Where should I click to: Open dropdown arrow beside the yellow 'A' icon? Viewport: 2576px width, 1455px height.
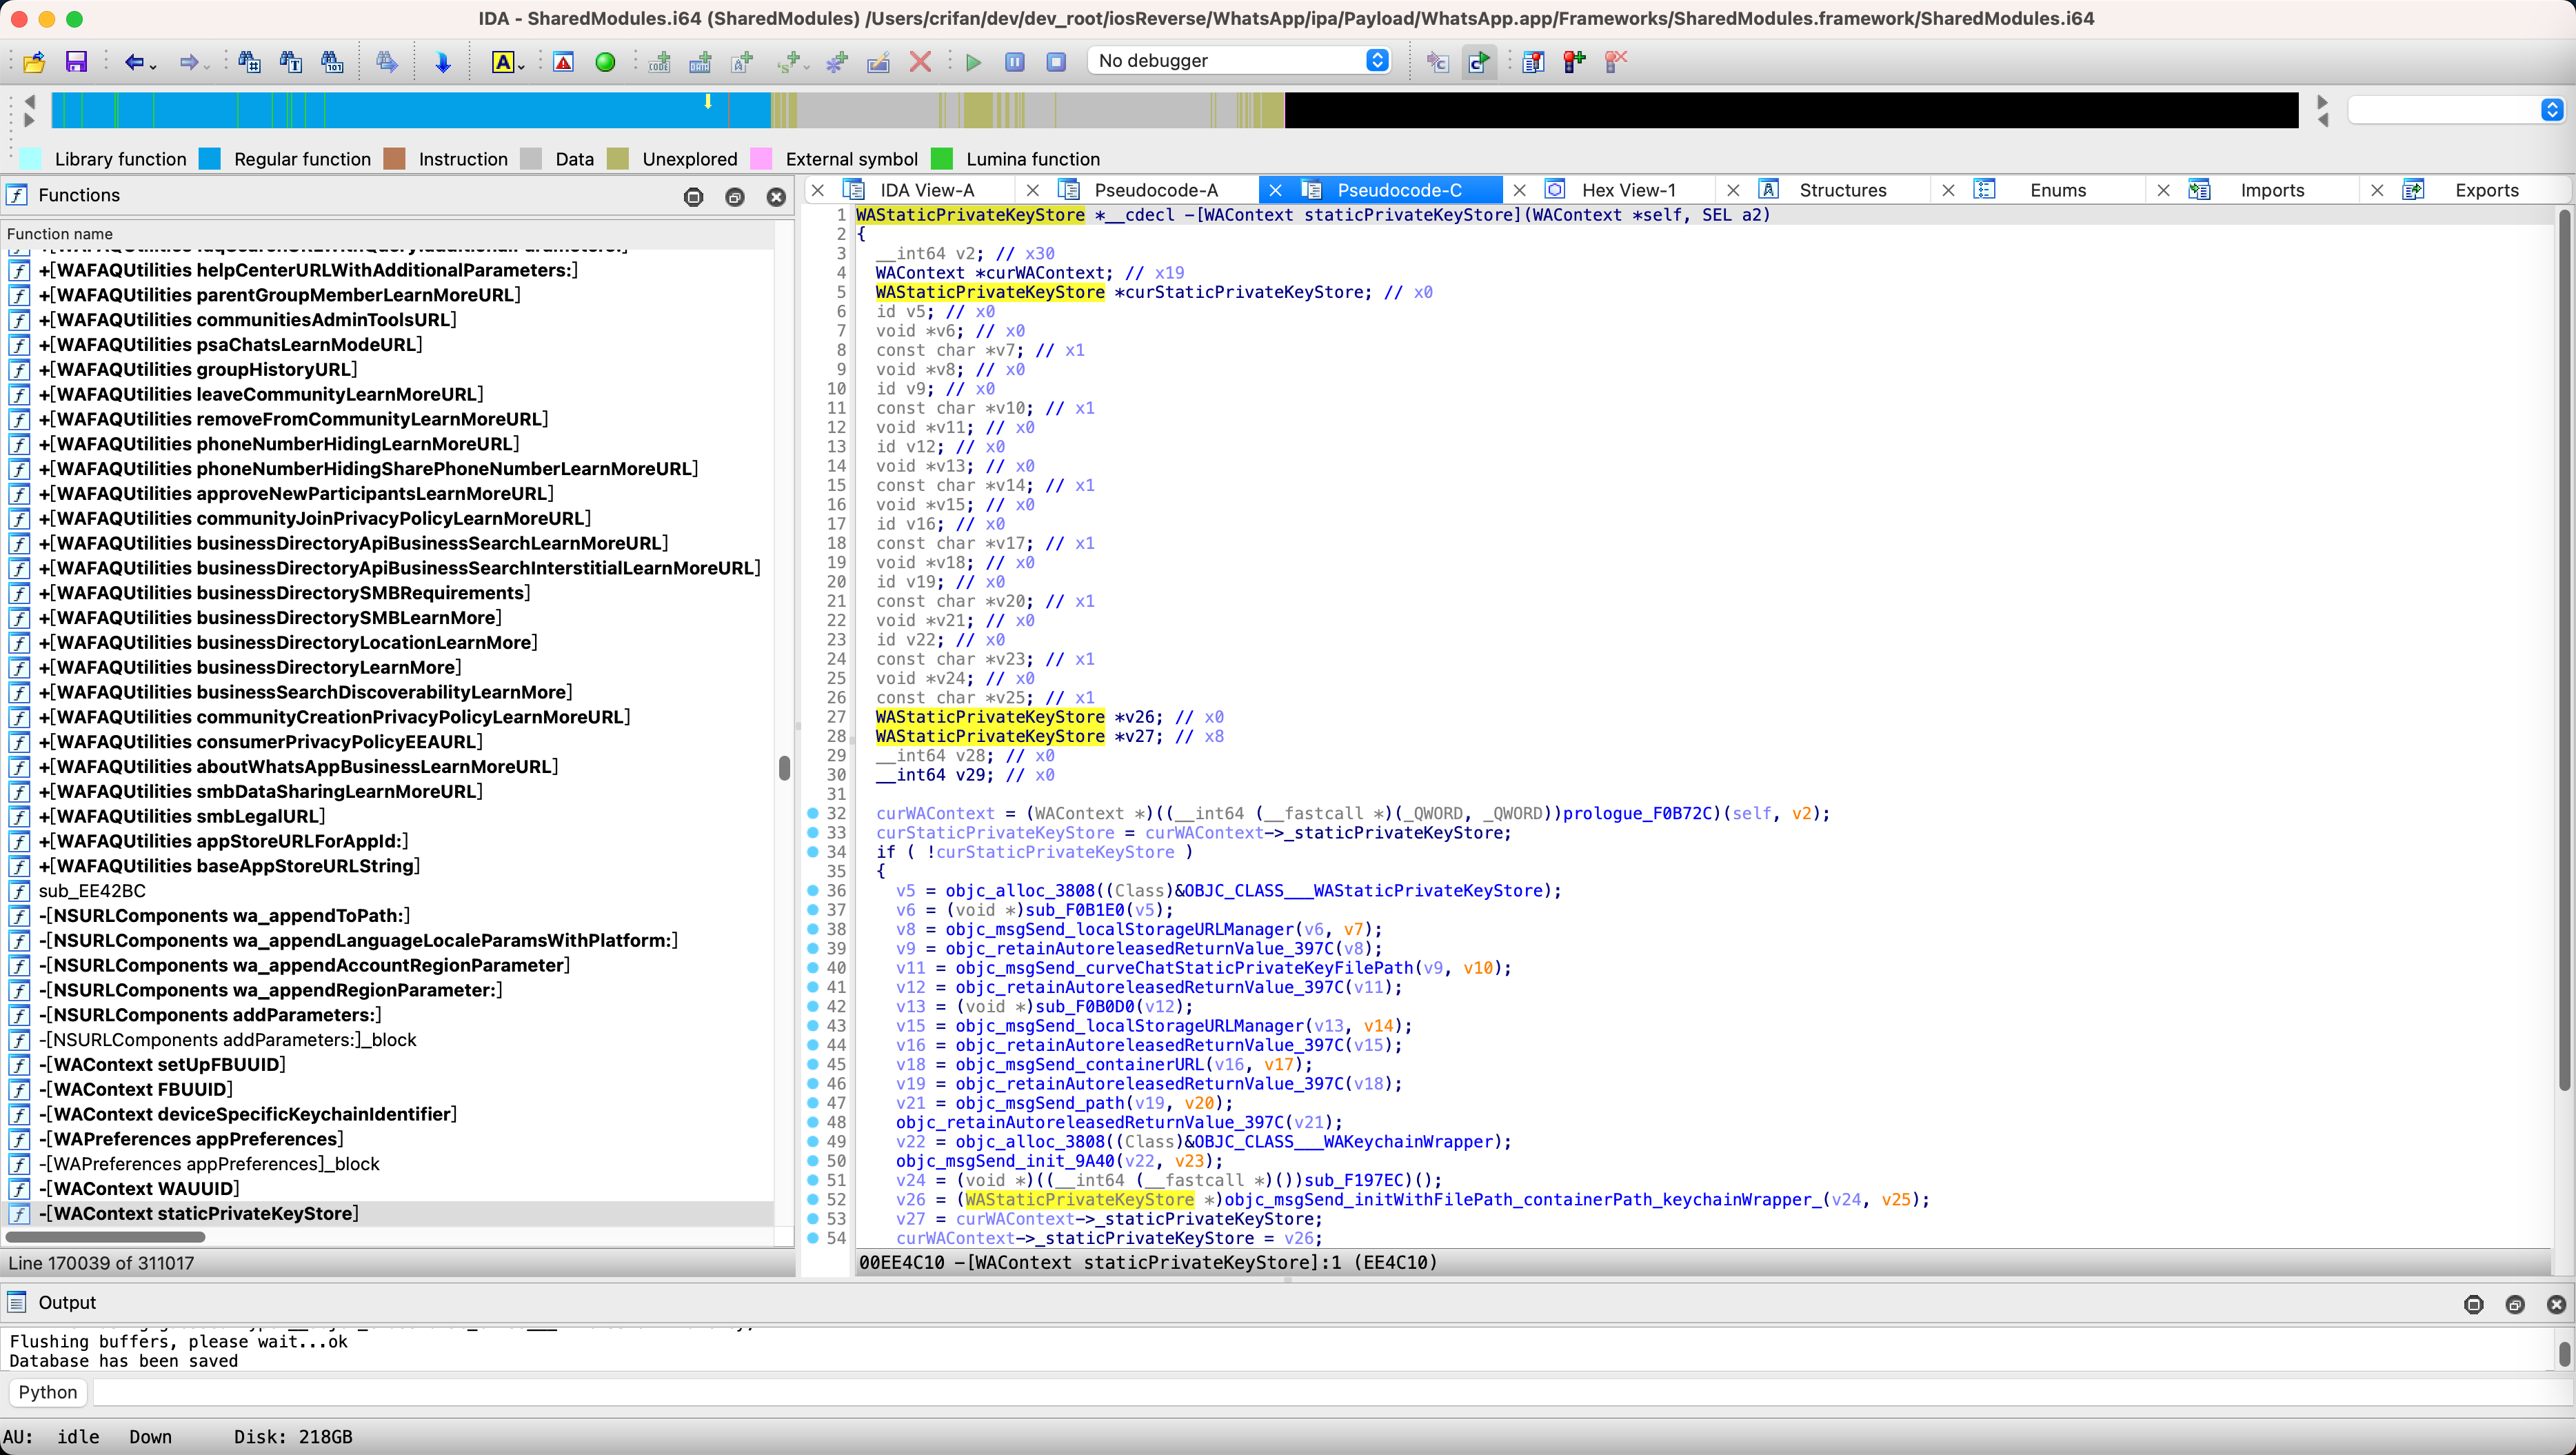tap(521, 67)
